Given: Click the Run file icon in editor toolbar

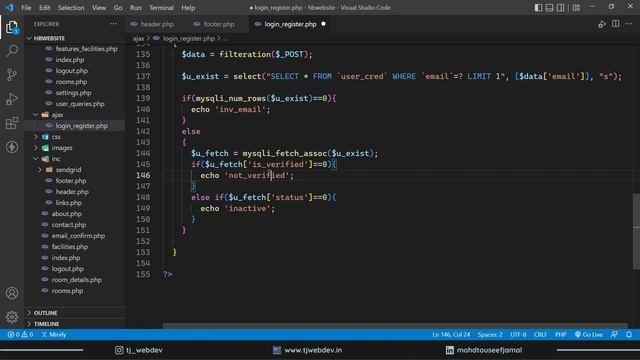Looking at the screenshot, I should click(x=602, y=24).
